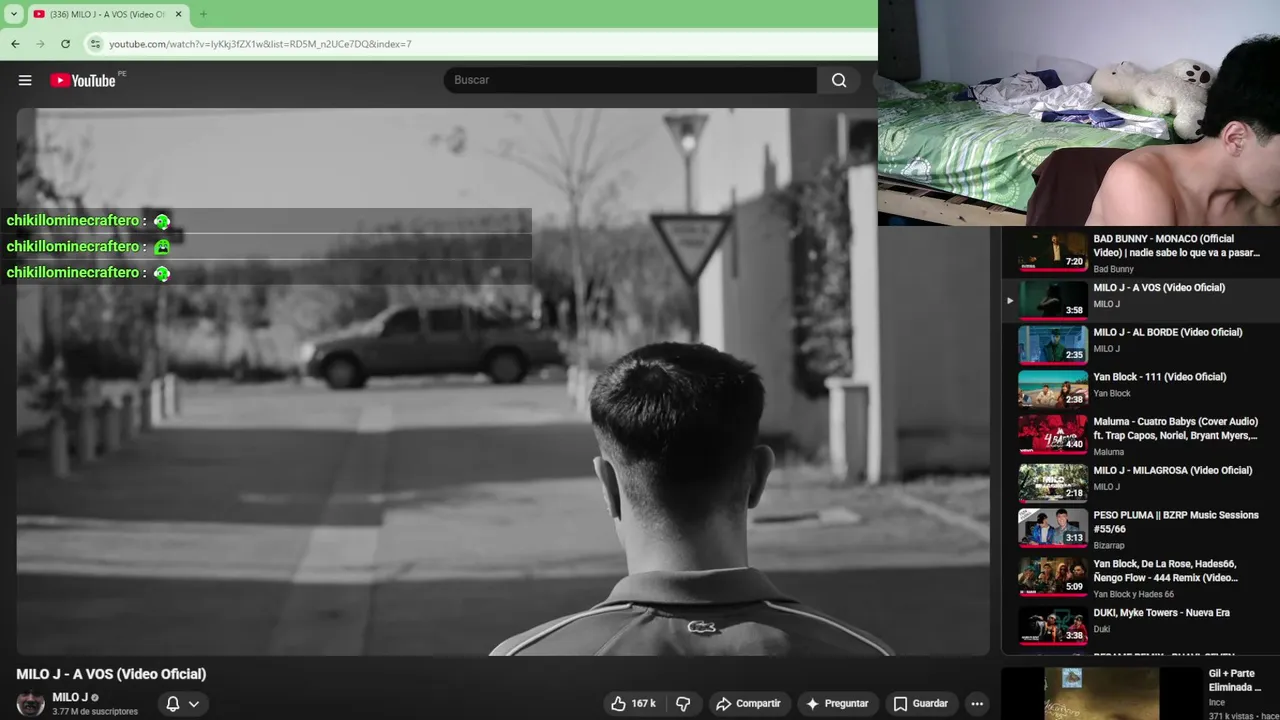This screenshot has height=720, width=1280.
Task: Reload the page with the refresh icon
Action: (65, 44)
